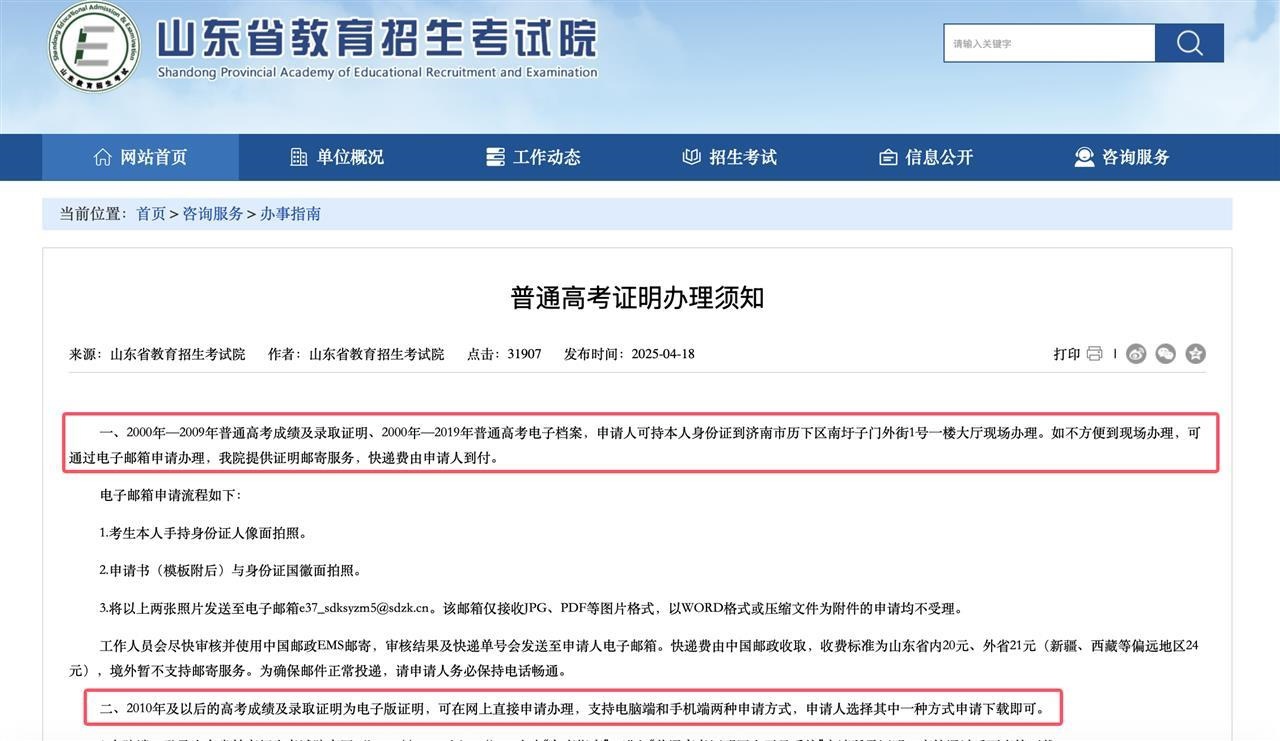The height and width of the screenshot is (741, 1280).
Task: Click the Shandong academy logo emblem
Action: pos(93,47)
